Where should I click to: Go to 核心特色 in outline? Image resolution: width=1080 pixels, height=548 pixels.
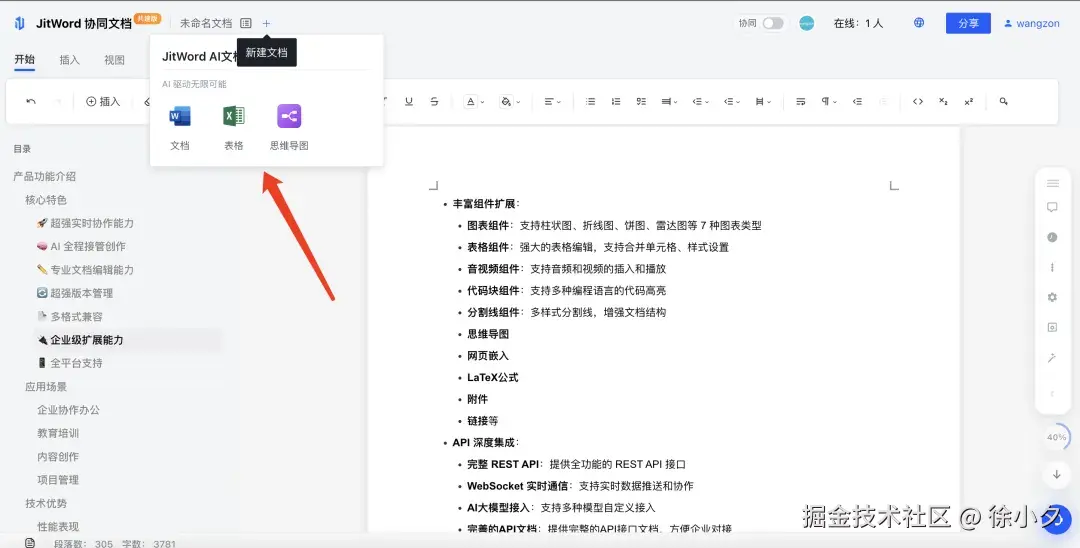click(x=46, y=200)
